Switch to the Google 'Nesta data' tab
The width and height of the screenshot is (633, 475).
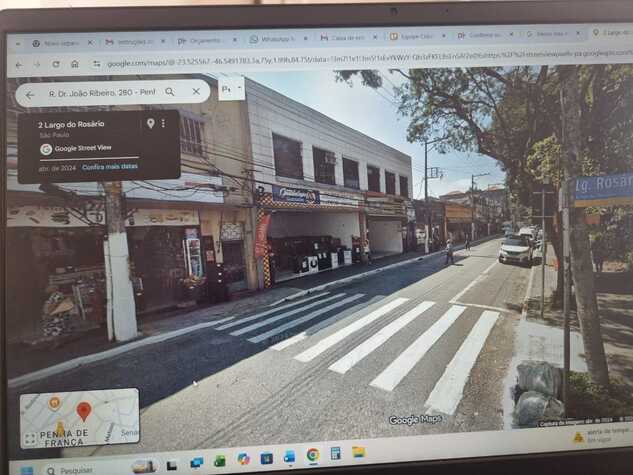point(552,34)
